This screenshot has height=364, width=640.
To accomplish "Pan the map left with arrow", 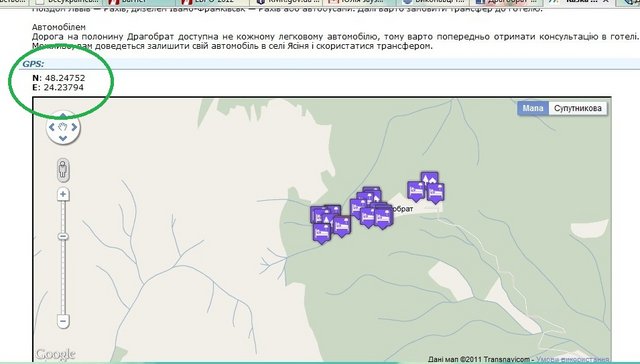I will 52,127.
